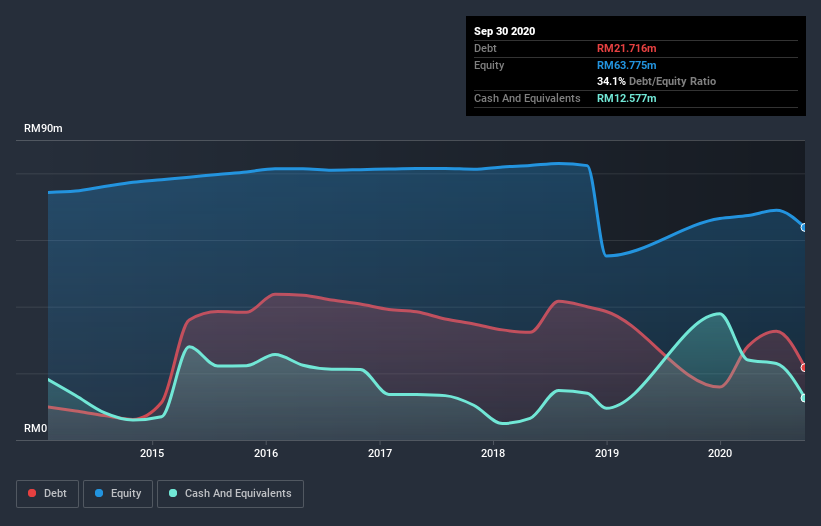Click the Cash And Equivalents tooltip label

[x=527, y=98]
